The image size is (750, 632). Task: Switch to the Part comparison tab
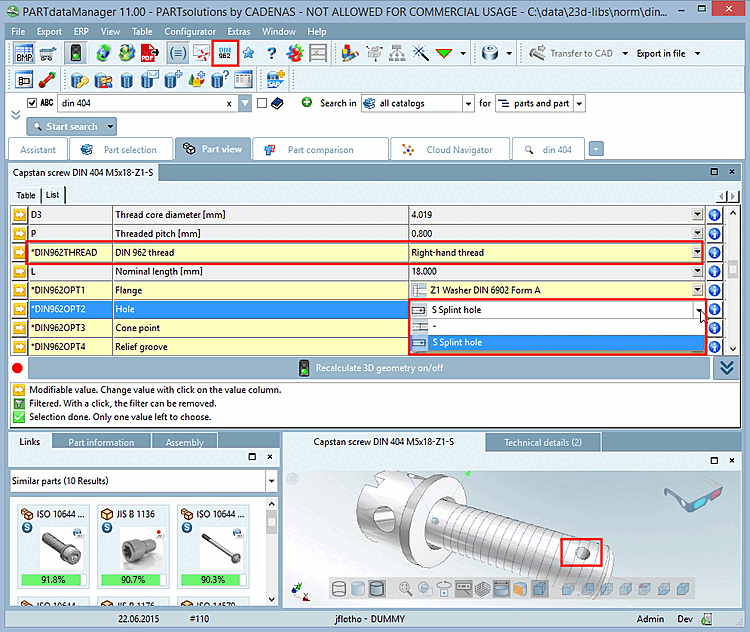coord(320,150)
